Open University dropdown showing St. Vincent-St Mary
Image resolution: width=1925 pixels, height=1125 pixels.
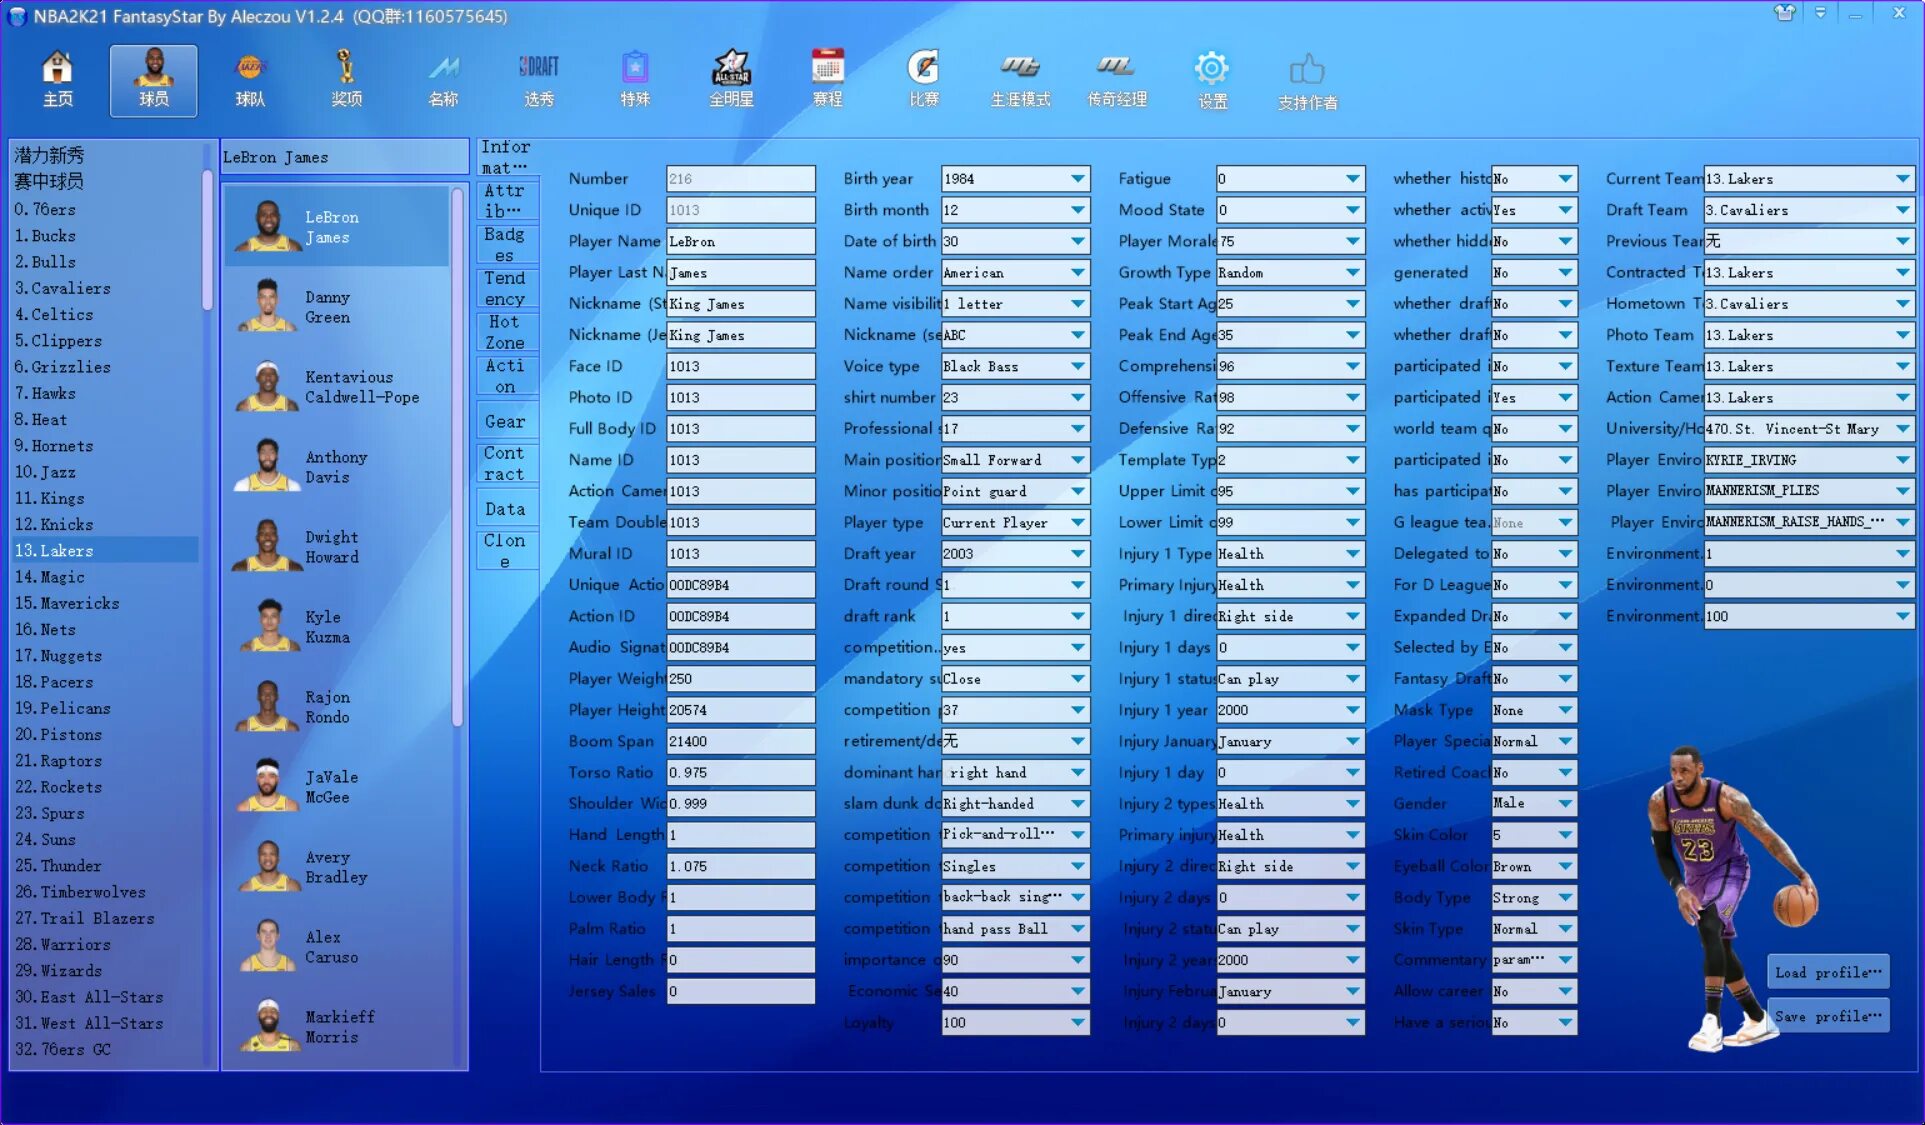(1902, 429)
